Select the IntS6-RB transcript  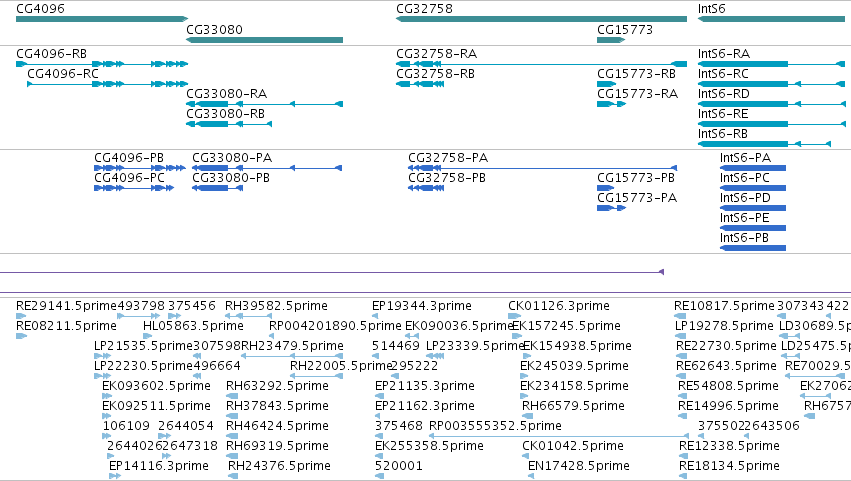(764, 144)
